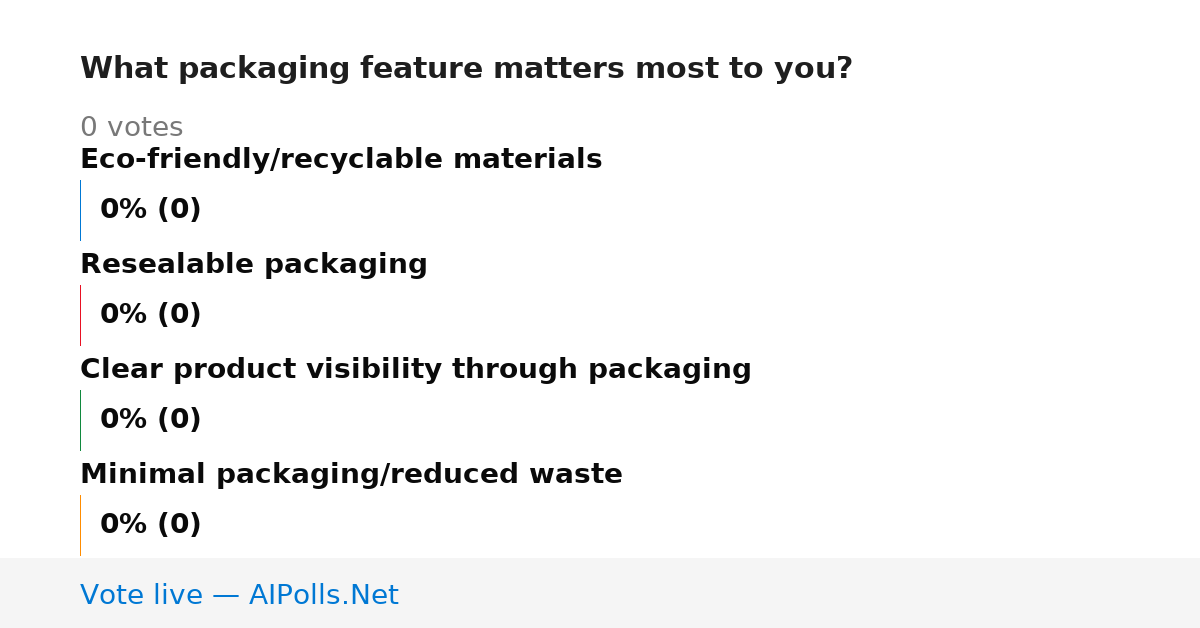This screenshot has width=1200, height=628.
Task: Click the blue bar under Eco-friendly
Action: pos(80,210)
